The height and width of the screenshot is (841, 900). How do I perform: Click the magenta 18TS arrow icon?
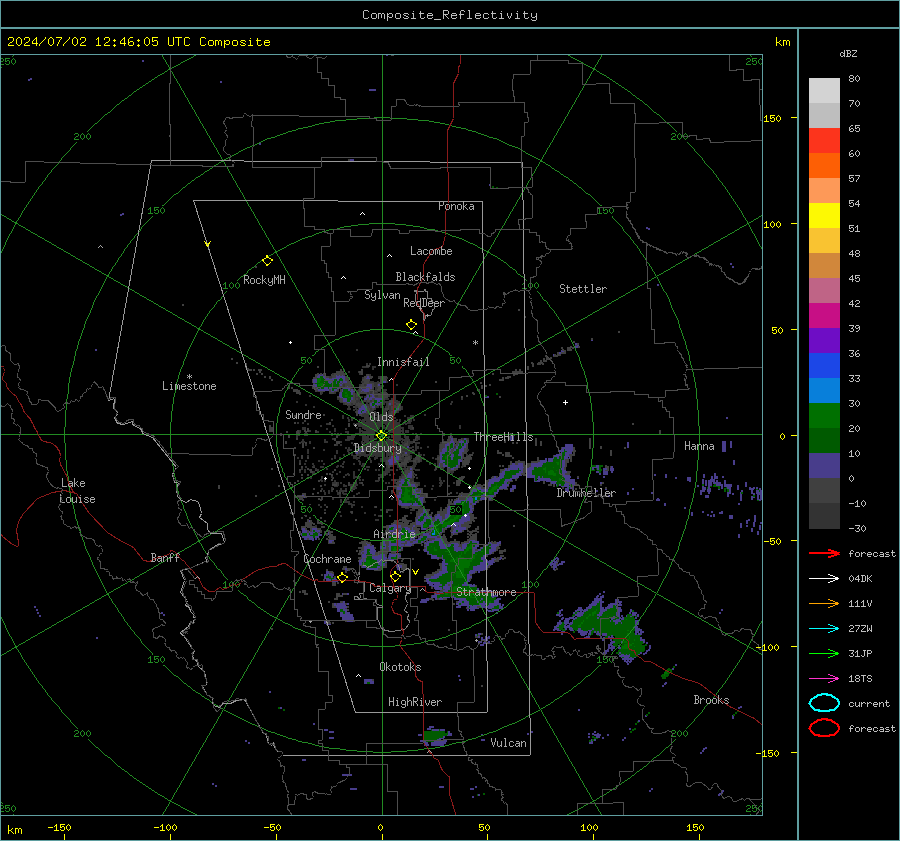coord(824,679)
